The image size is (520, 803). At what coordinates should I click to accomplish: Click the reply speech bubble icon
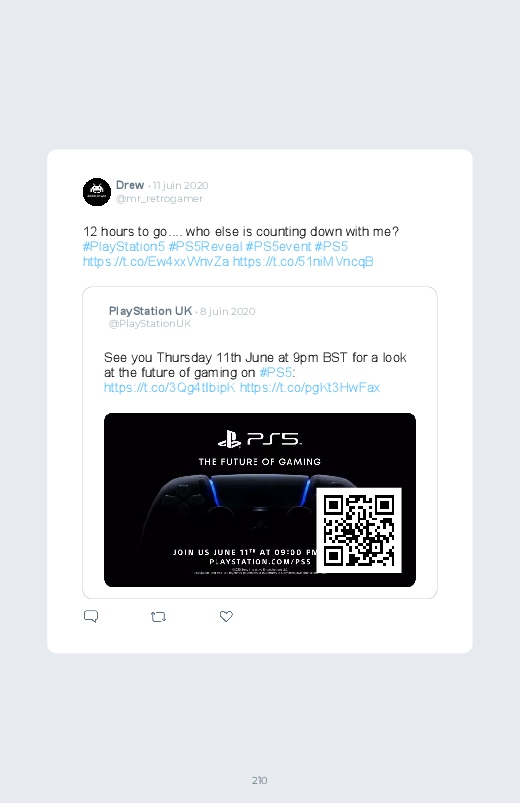[x=91, y=616]
